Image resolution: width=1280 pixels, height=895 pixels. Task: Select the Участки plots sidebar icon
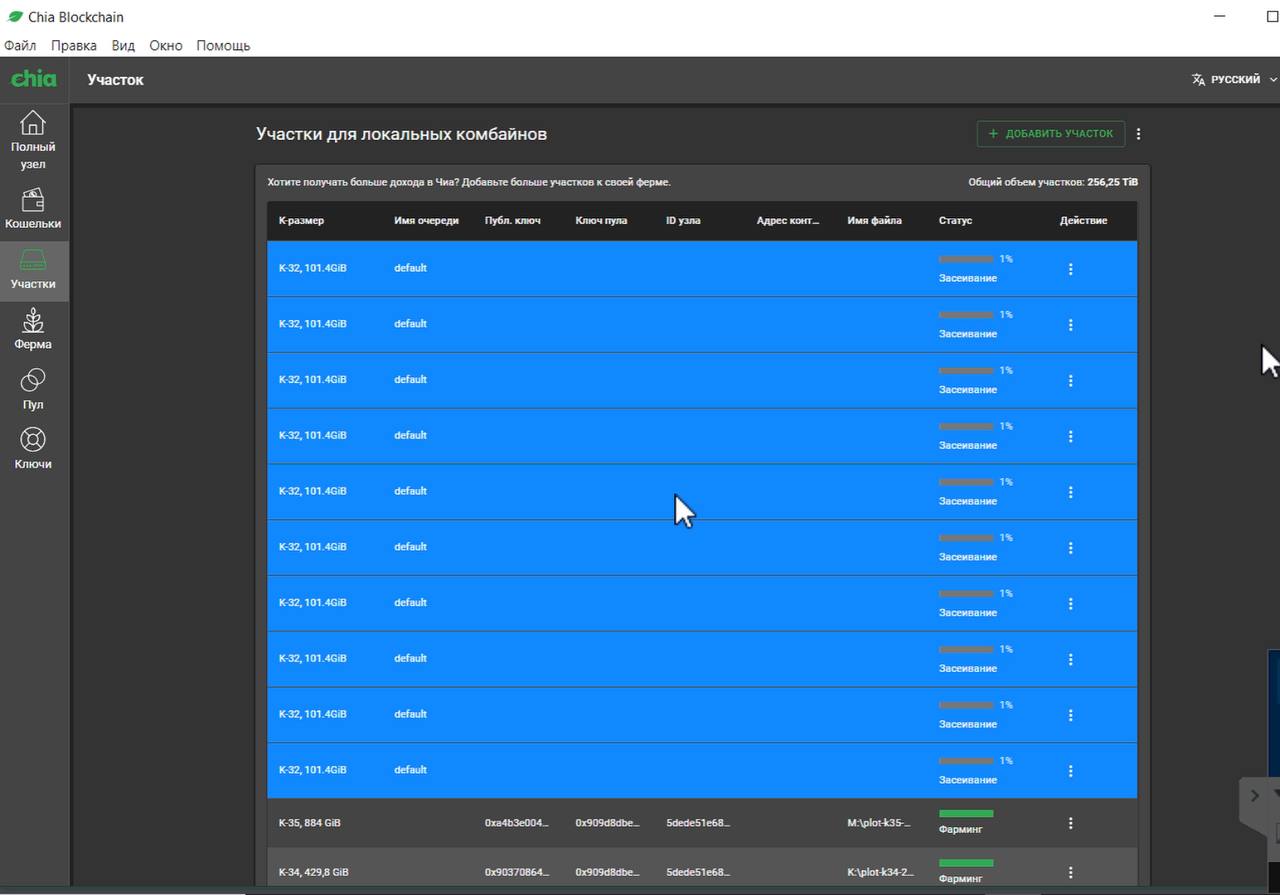point(34,270)
